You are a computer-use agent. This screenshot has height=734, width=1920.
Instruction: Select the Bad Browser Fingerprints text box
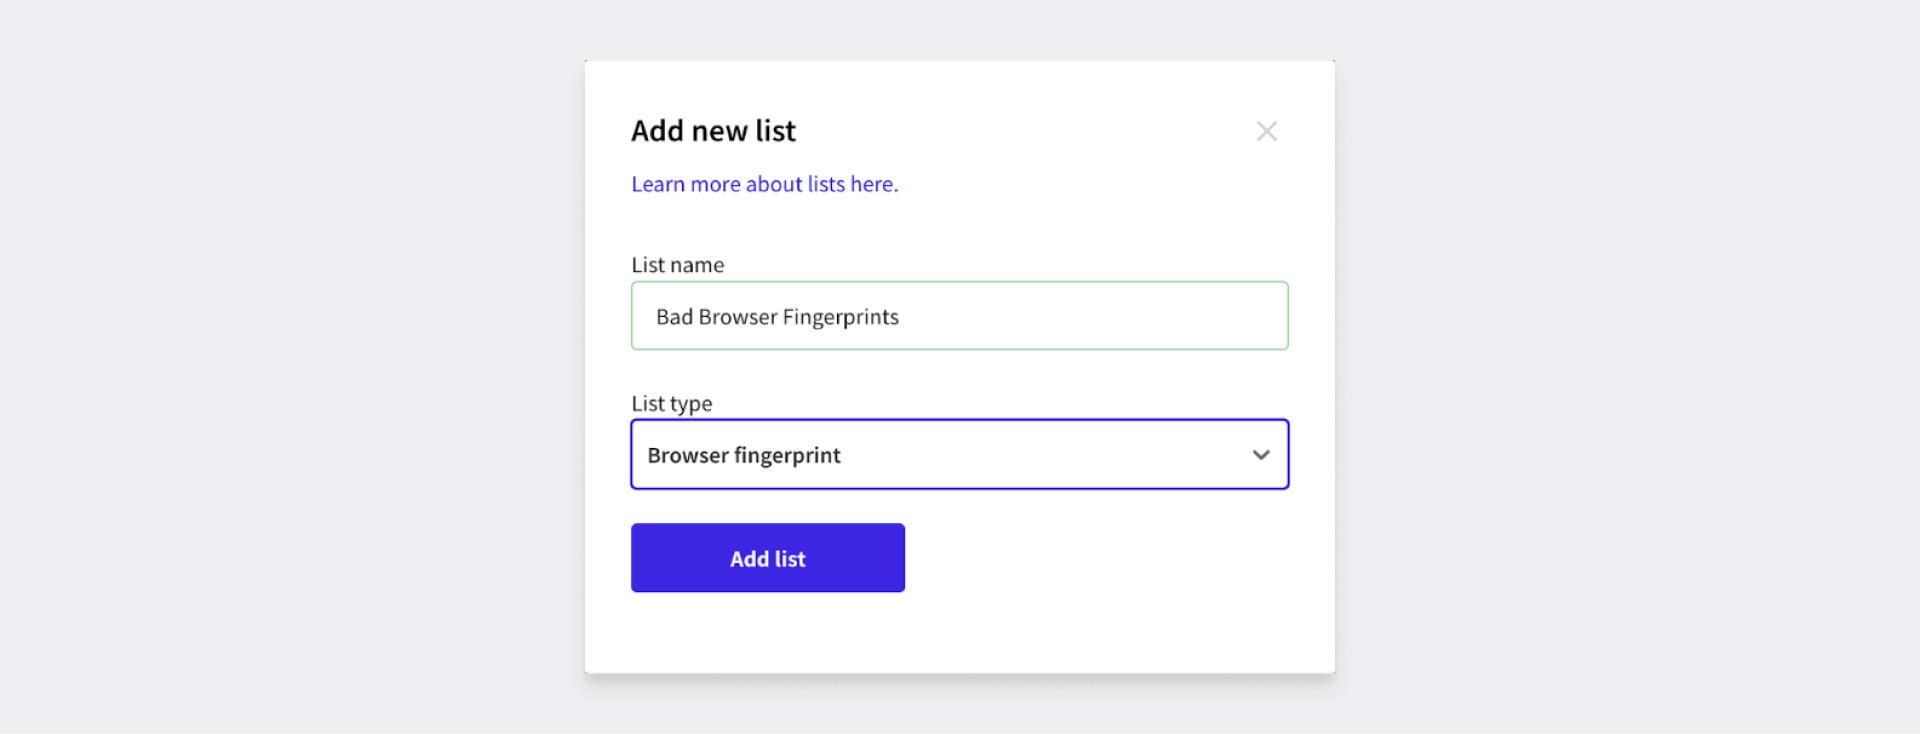point(959,316)
